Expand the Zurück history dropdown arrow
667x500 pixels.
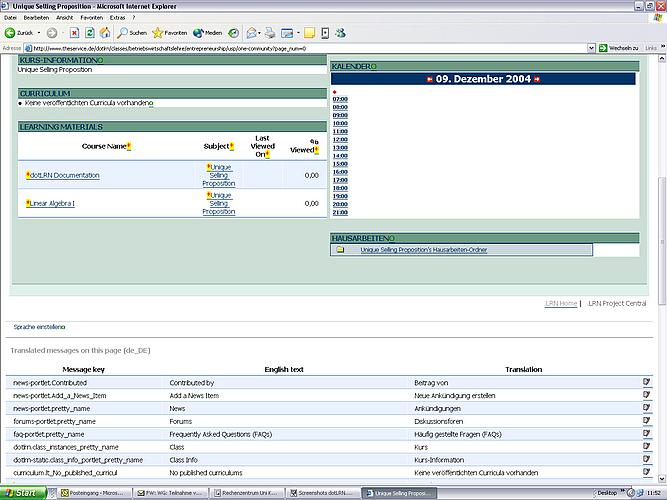click(x=39, y=33)
